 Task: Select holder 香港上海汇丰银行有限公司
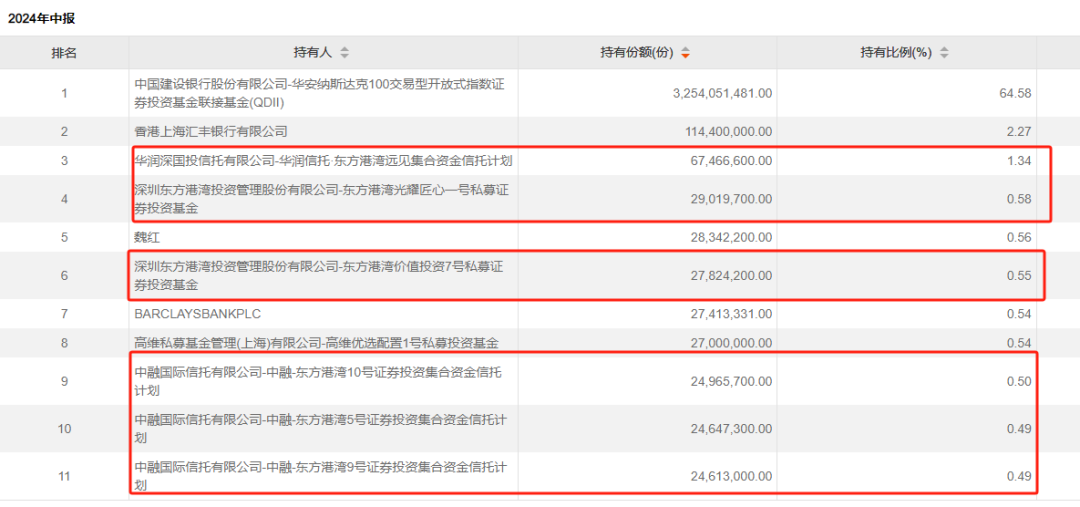pyautogui.click(x=211, y=131)
